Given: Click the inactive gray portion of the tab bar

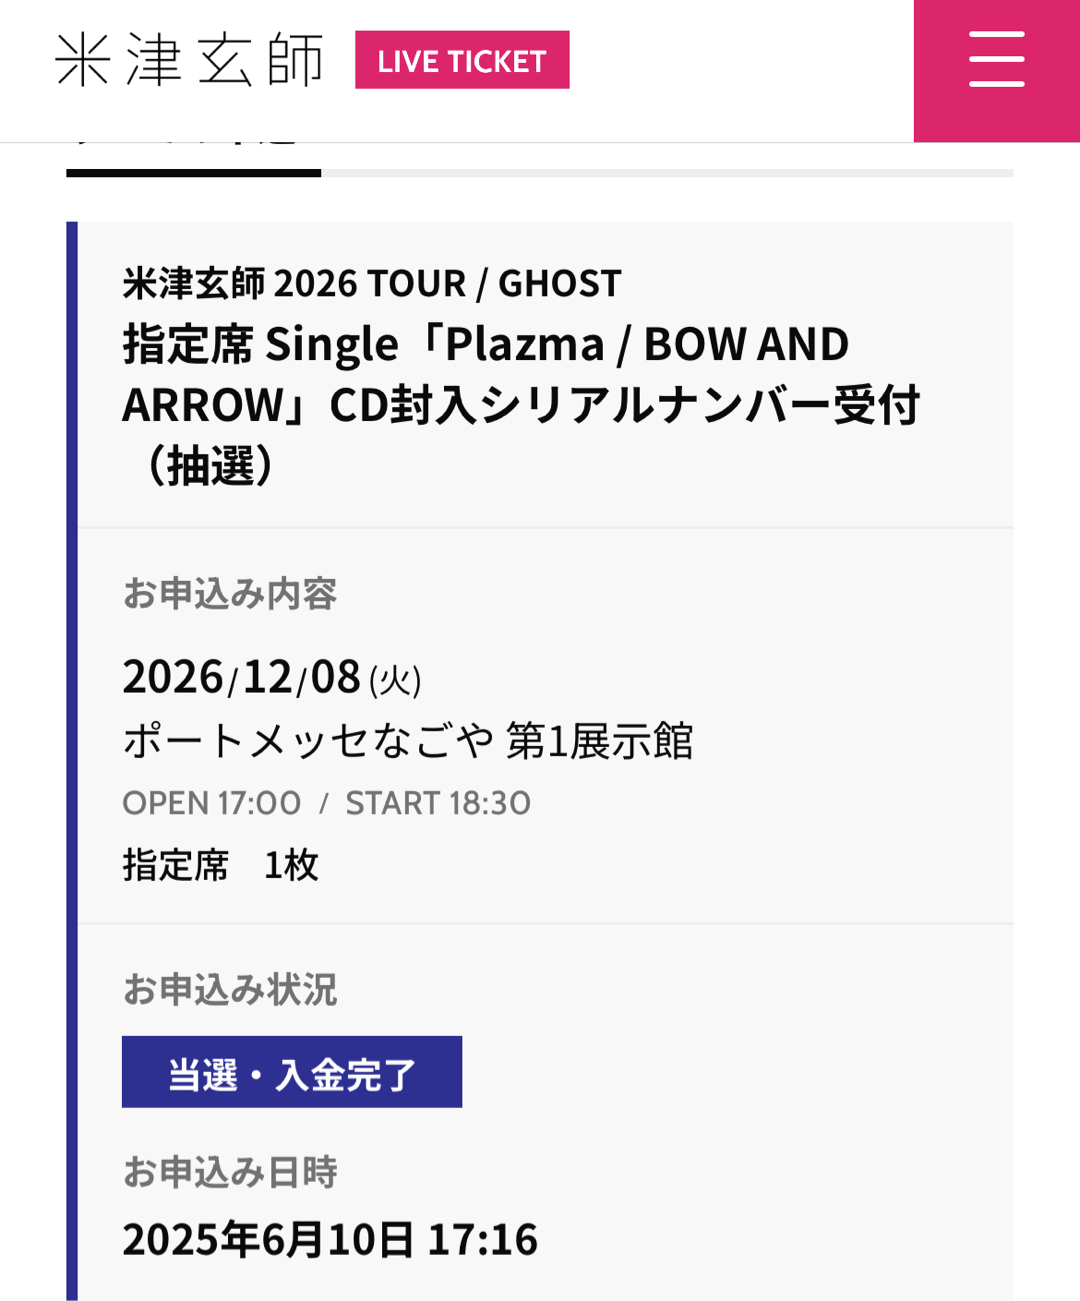Looking at the screenshot, I should (667, 173).
